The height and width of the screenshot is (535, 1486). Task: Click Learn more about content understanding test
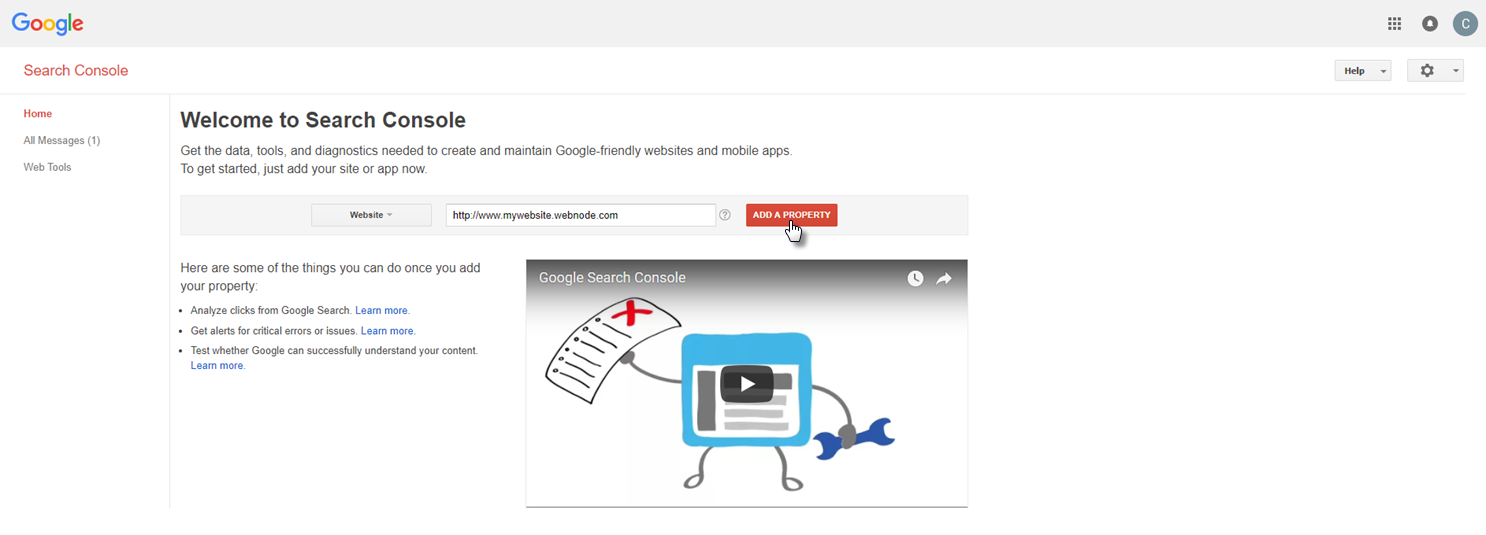click(218, 366)
